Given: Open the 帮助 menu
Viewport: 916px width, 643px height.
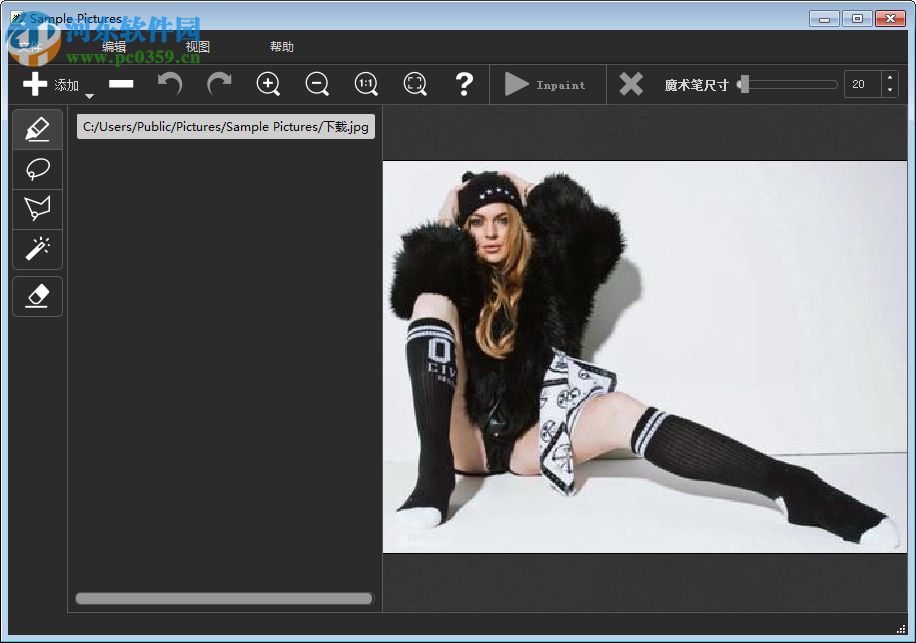Looking at the screenshot, I should 282,47.
